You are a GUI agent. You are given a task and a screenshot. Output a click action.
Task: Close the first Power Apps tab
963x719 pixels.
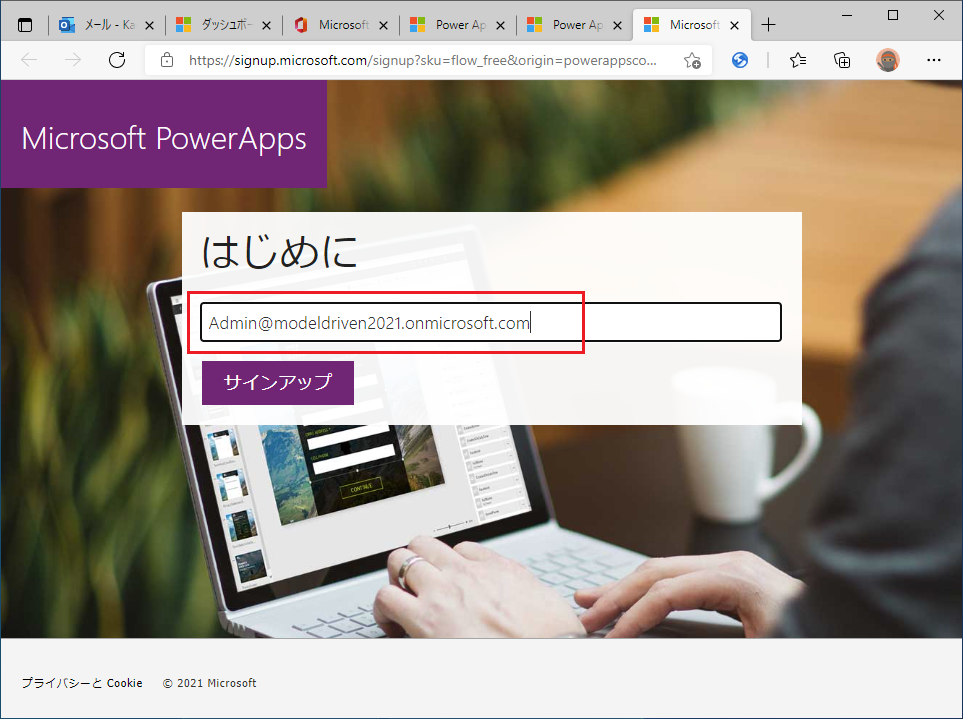pos(501,25)
